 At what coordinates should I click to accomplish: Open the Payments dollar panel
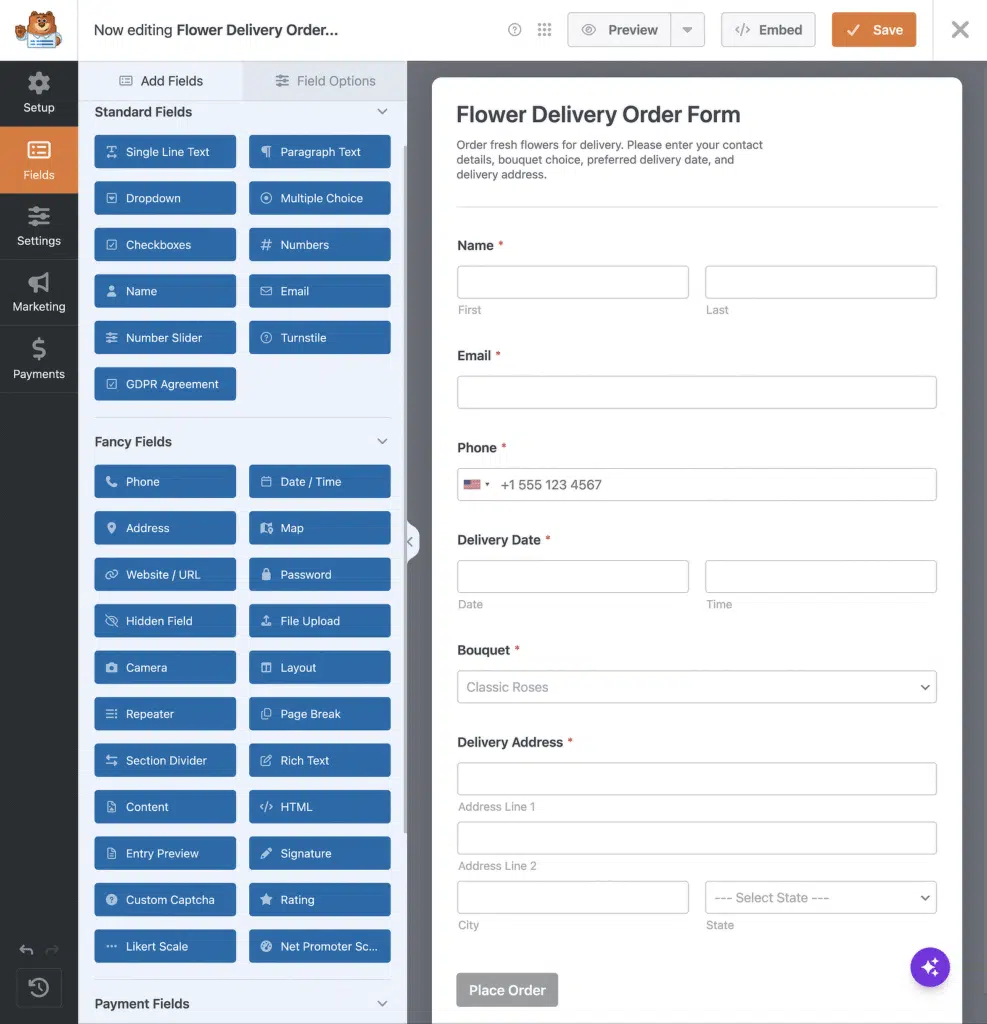[39, 359]
